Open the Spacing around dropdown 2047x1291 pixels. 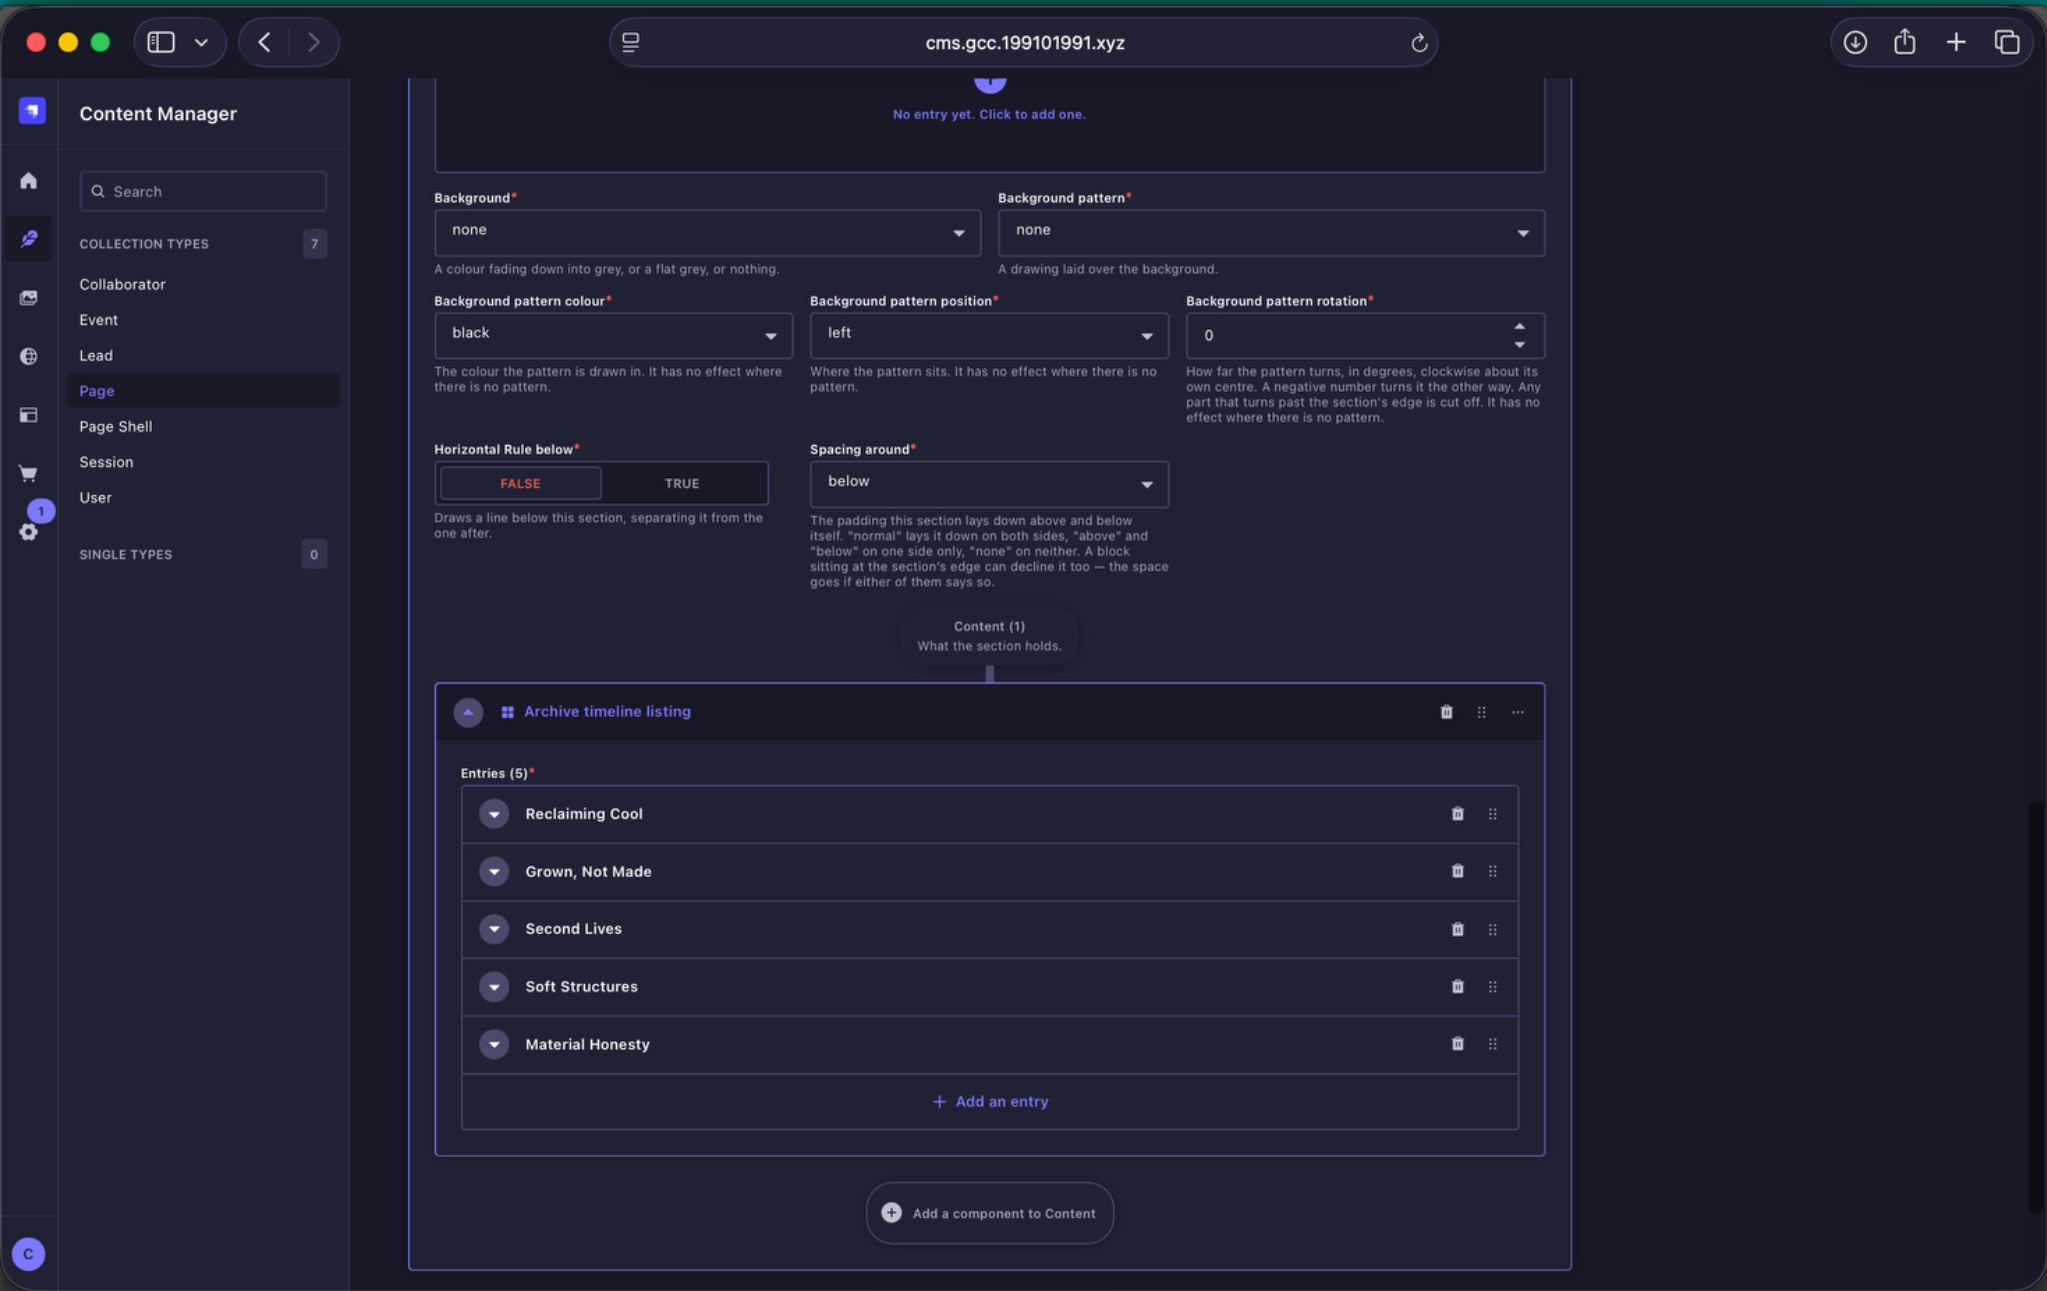click(x=989, y=484)
